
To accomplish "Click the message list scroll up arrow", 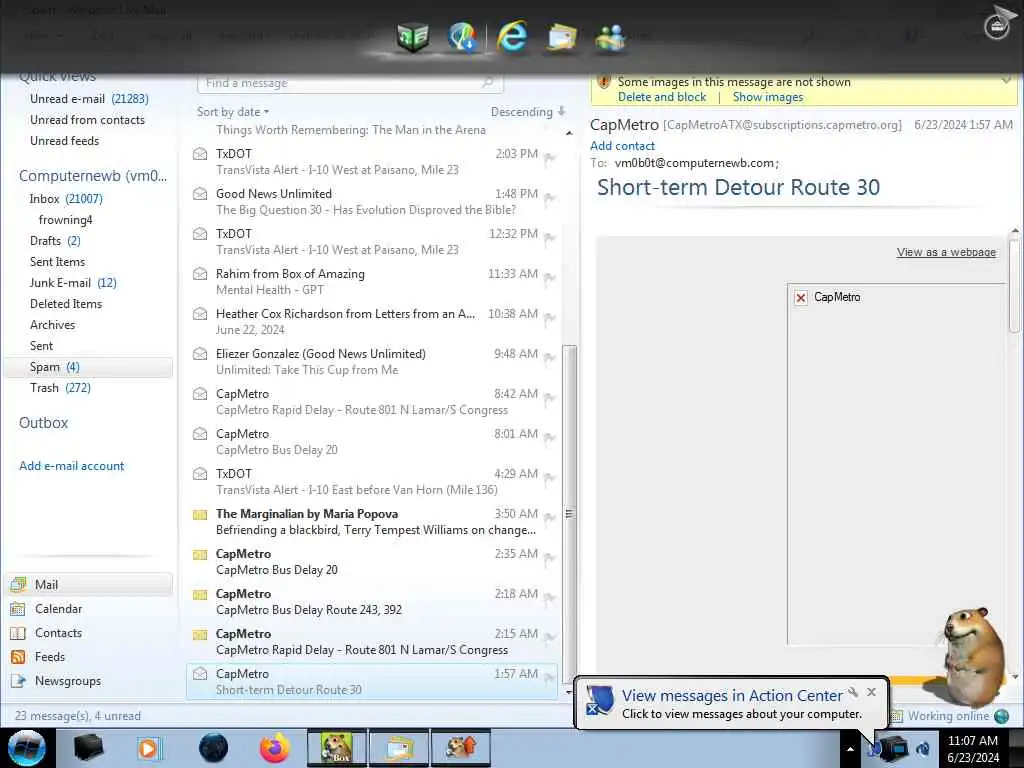I will (x=569, y=133).
